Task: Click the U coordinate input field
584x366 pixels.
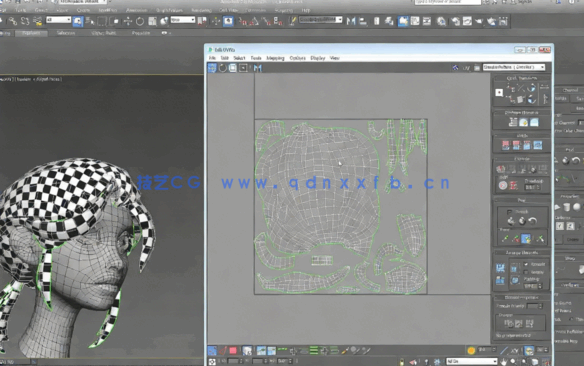Action: (x=234, y=361)
